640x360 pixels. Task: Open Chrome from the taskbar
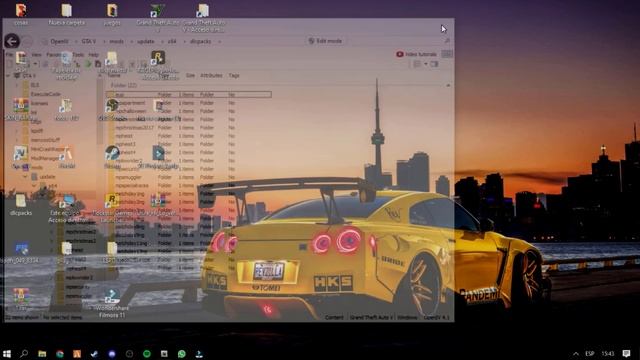pos(60,353)
